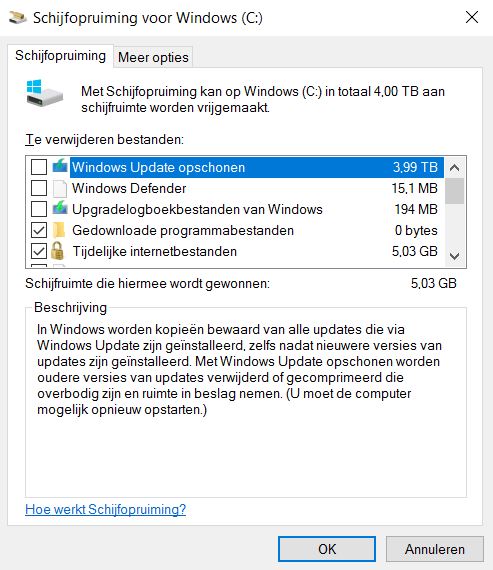Click the Windows Defender file icon
Image resolution: width=493 pixels, height=570 pixels.
tap(60, 188)
